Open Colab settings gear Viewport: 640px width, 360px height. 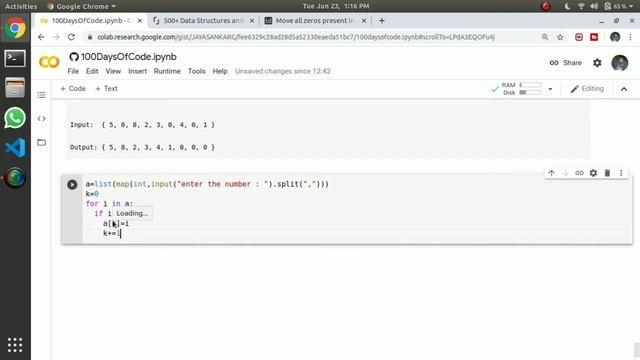click(x=597, y=63)
